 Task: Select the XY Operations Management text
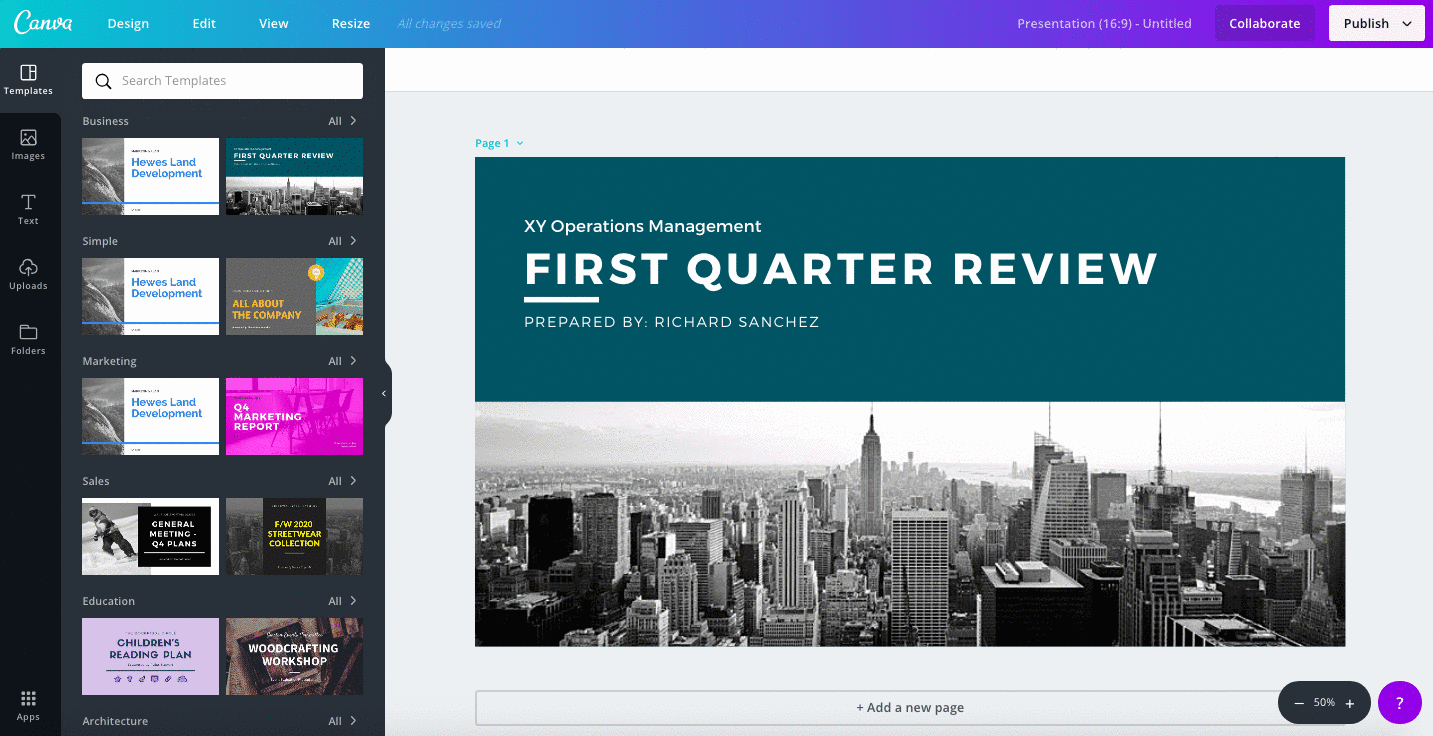click(643, 226)
